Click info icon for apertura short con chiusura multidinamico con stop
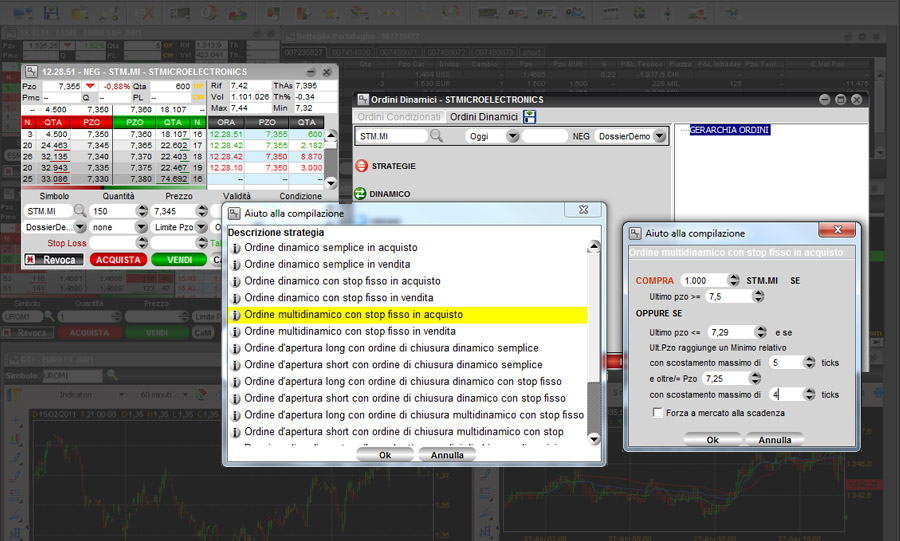The width and height of the screenshot is (900, 541). [x=235, y=432]
